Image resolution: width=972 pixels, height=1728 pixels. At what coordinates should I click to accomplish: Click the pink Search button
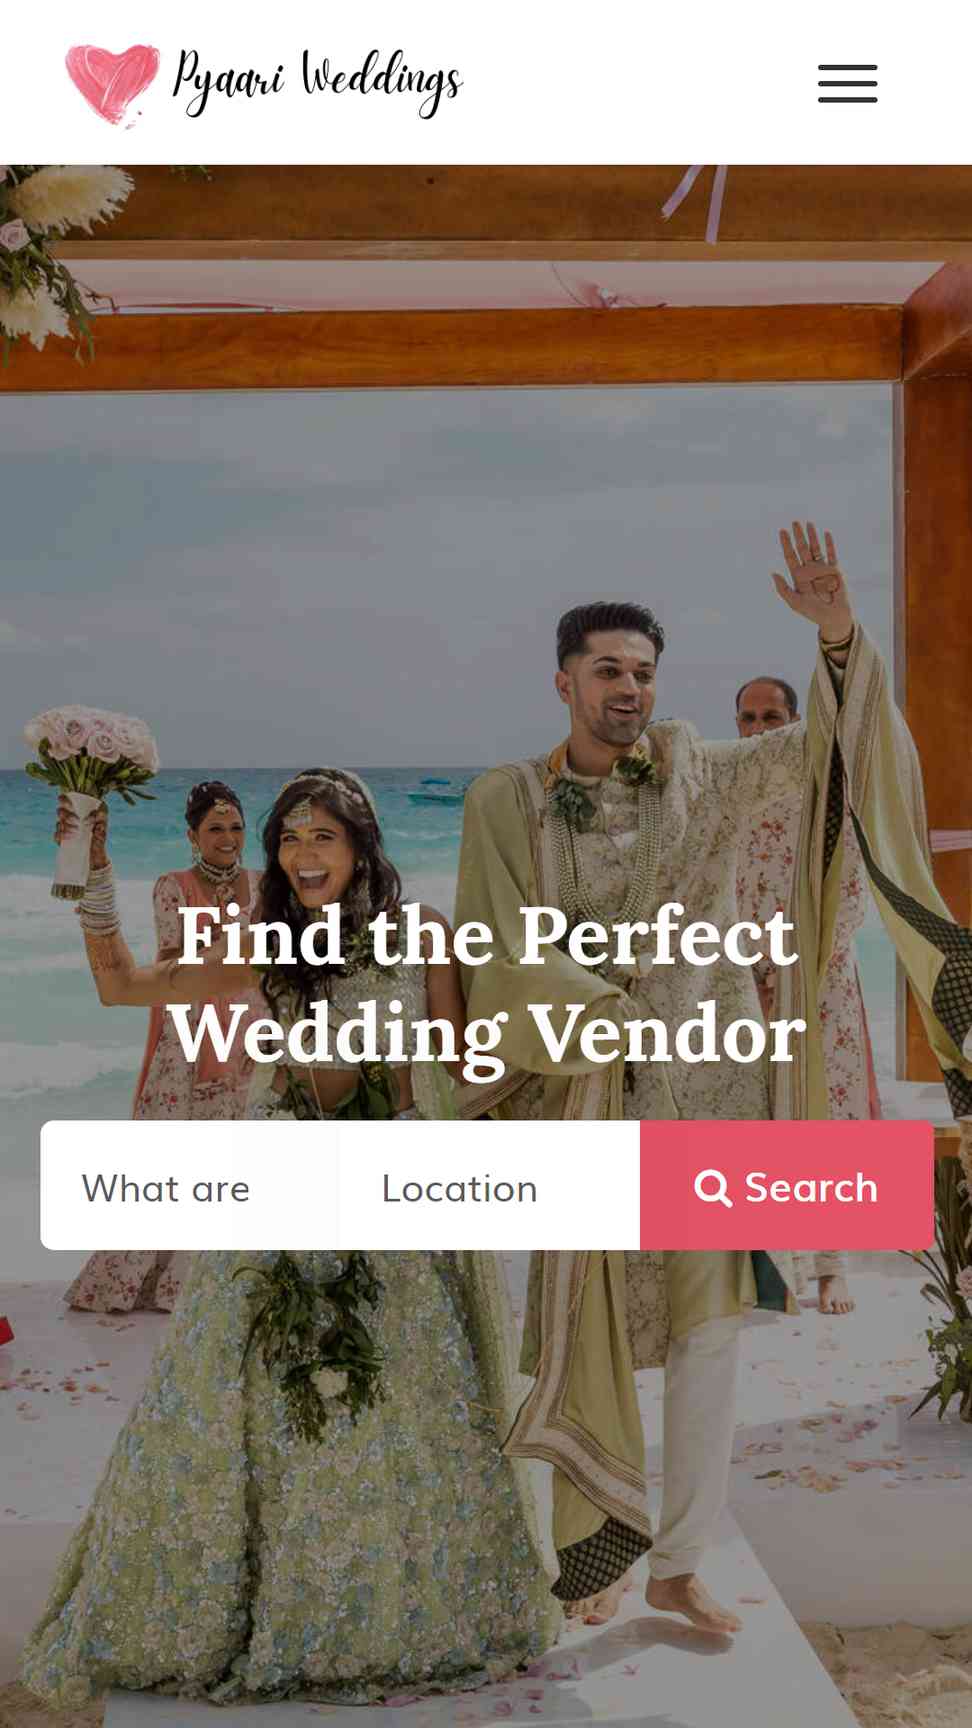tap(787, 1186)
